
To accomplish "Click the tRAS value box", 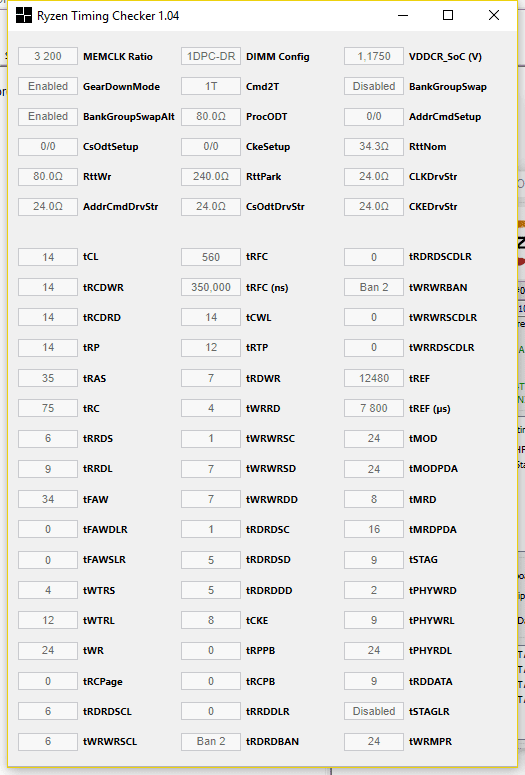I will [48, 378].
